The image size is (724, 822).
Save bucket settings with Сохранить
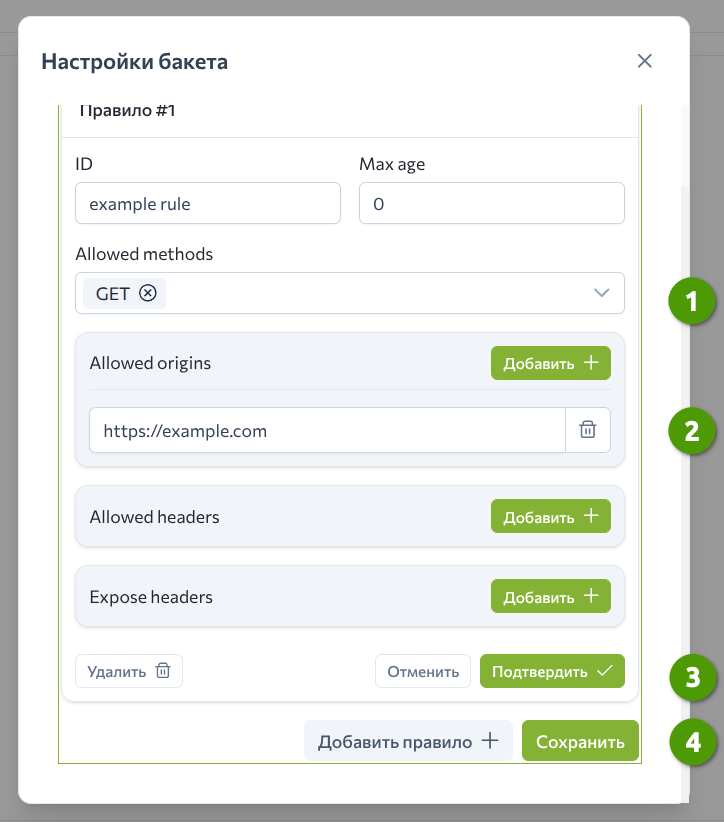click(x=580, y=741)
